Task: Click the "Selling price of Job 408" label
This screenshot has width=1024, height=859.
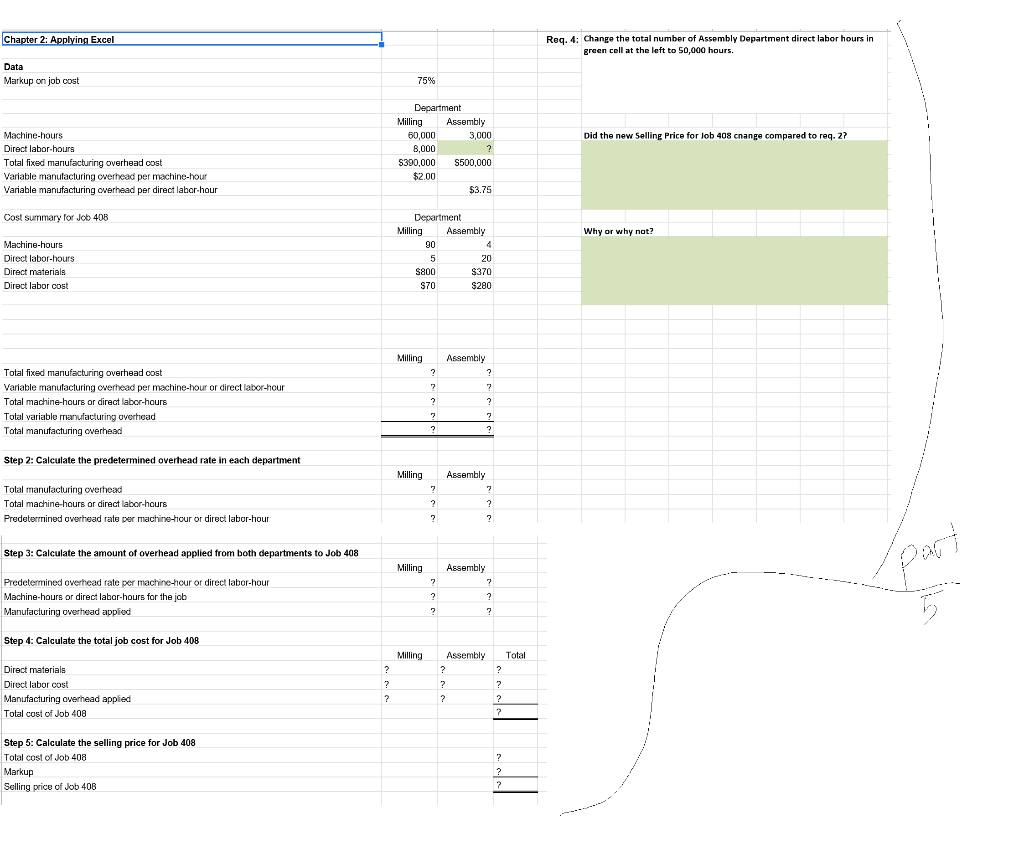Action: click(50, 786)
